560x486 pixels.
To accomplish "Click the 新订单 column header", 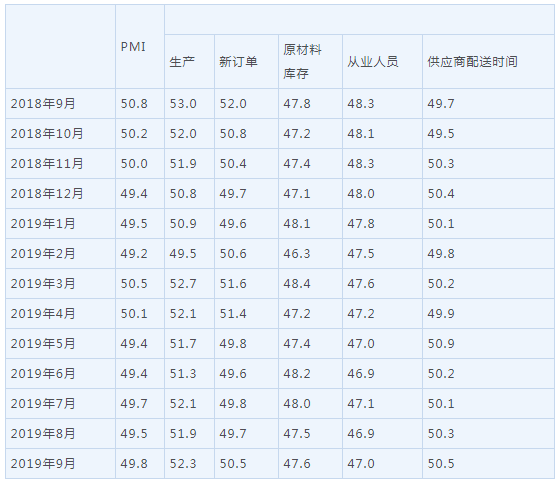I will [238, 62].
